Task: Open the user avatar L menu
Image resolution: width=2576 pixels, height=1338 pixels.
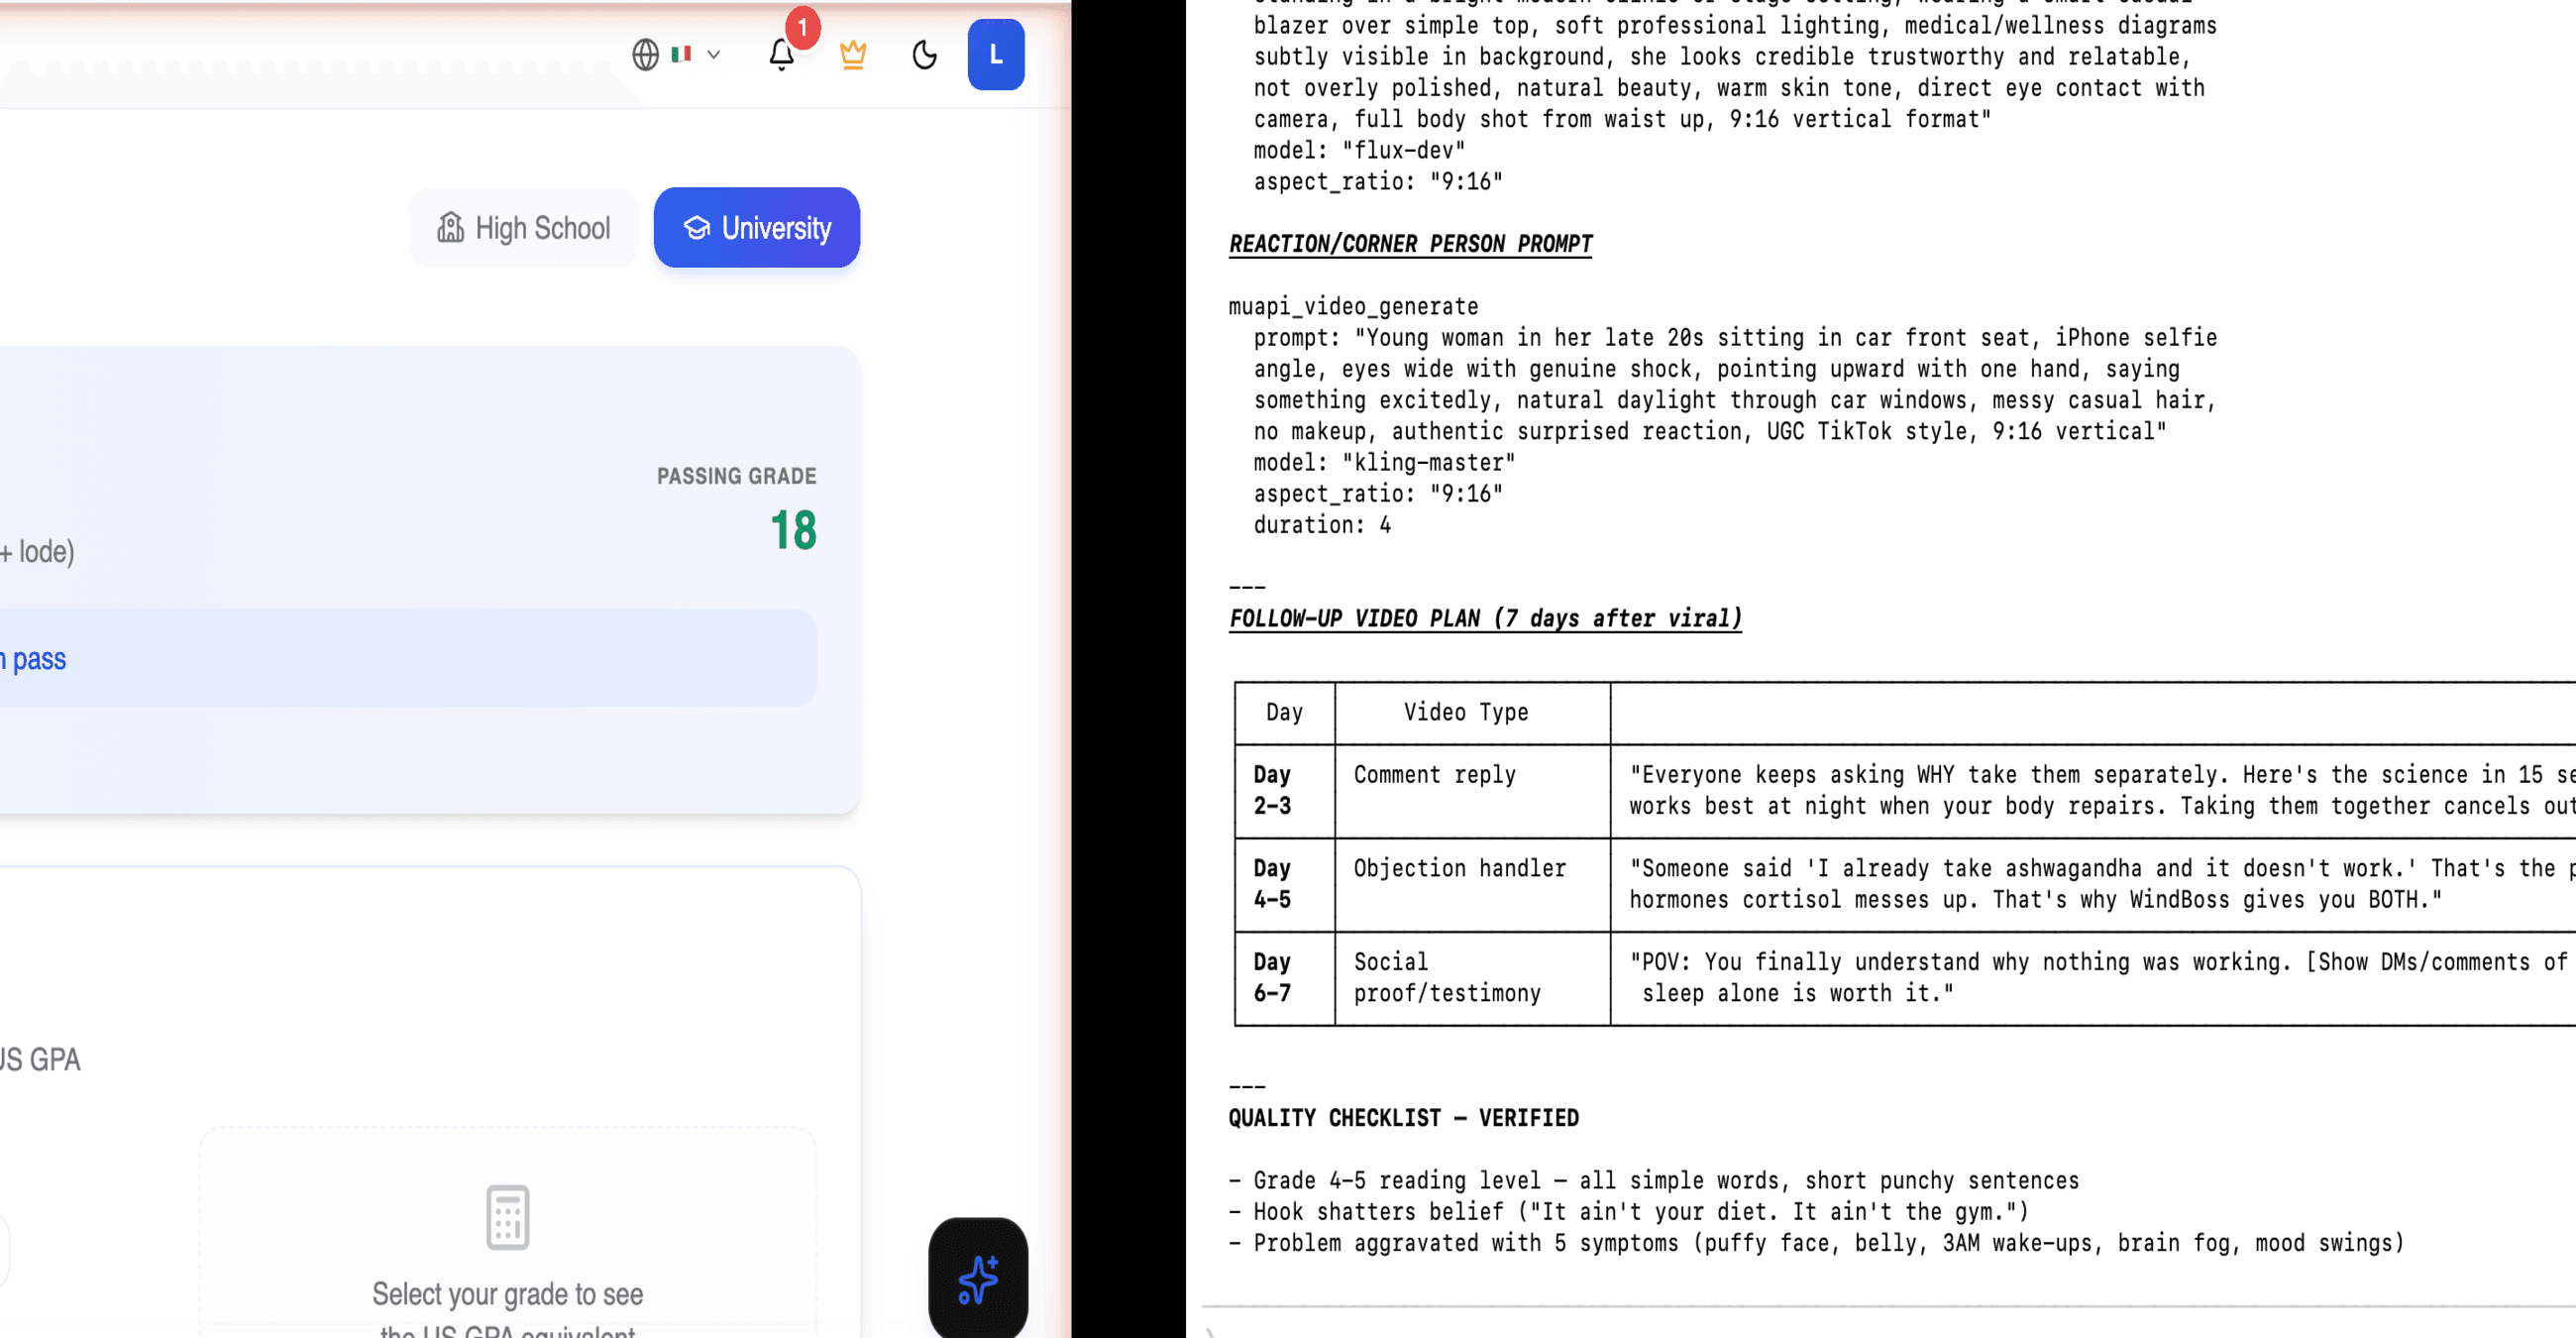Action: (x=995, y=55)
